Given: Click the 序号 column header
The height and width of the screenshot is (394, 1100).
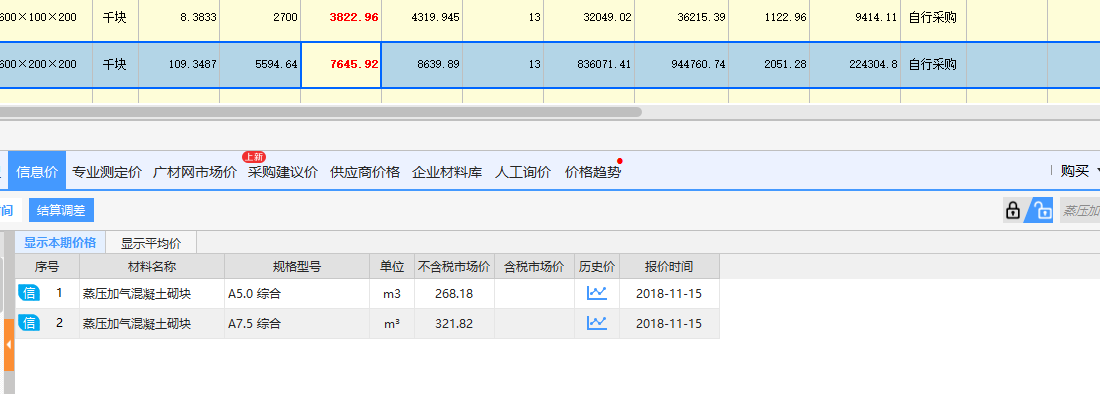Looking at the screenshot, I should tap(47, 266).
